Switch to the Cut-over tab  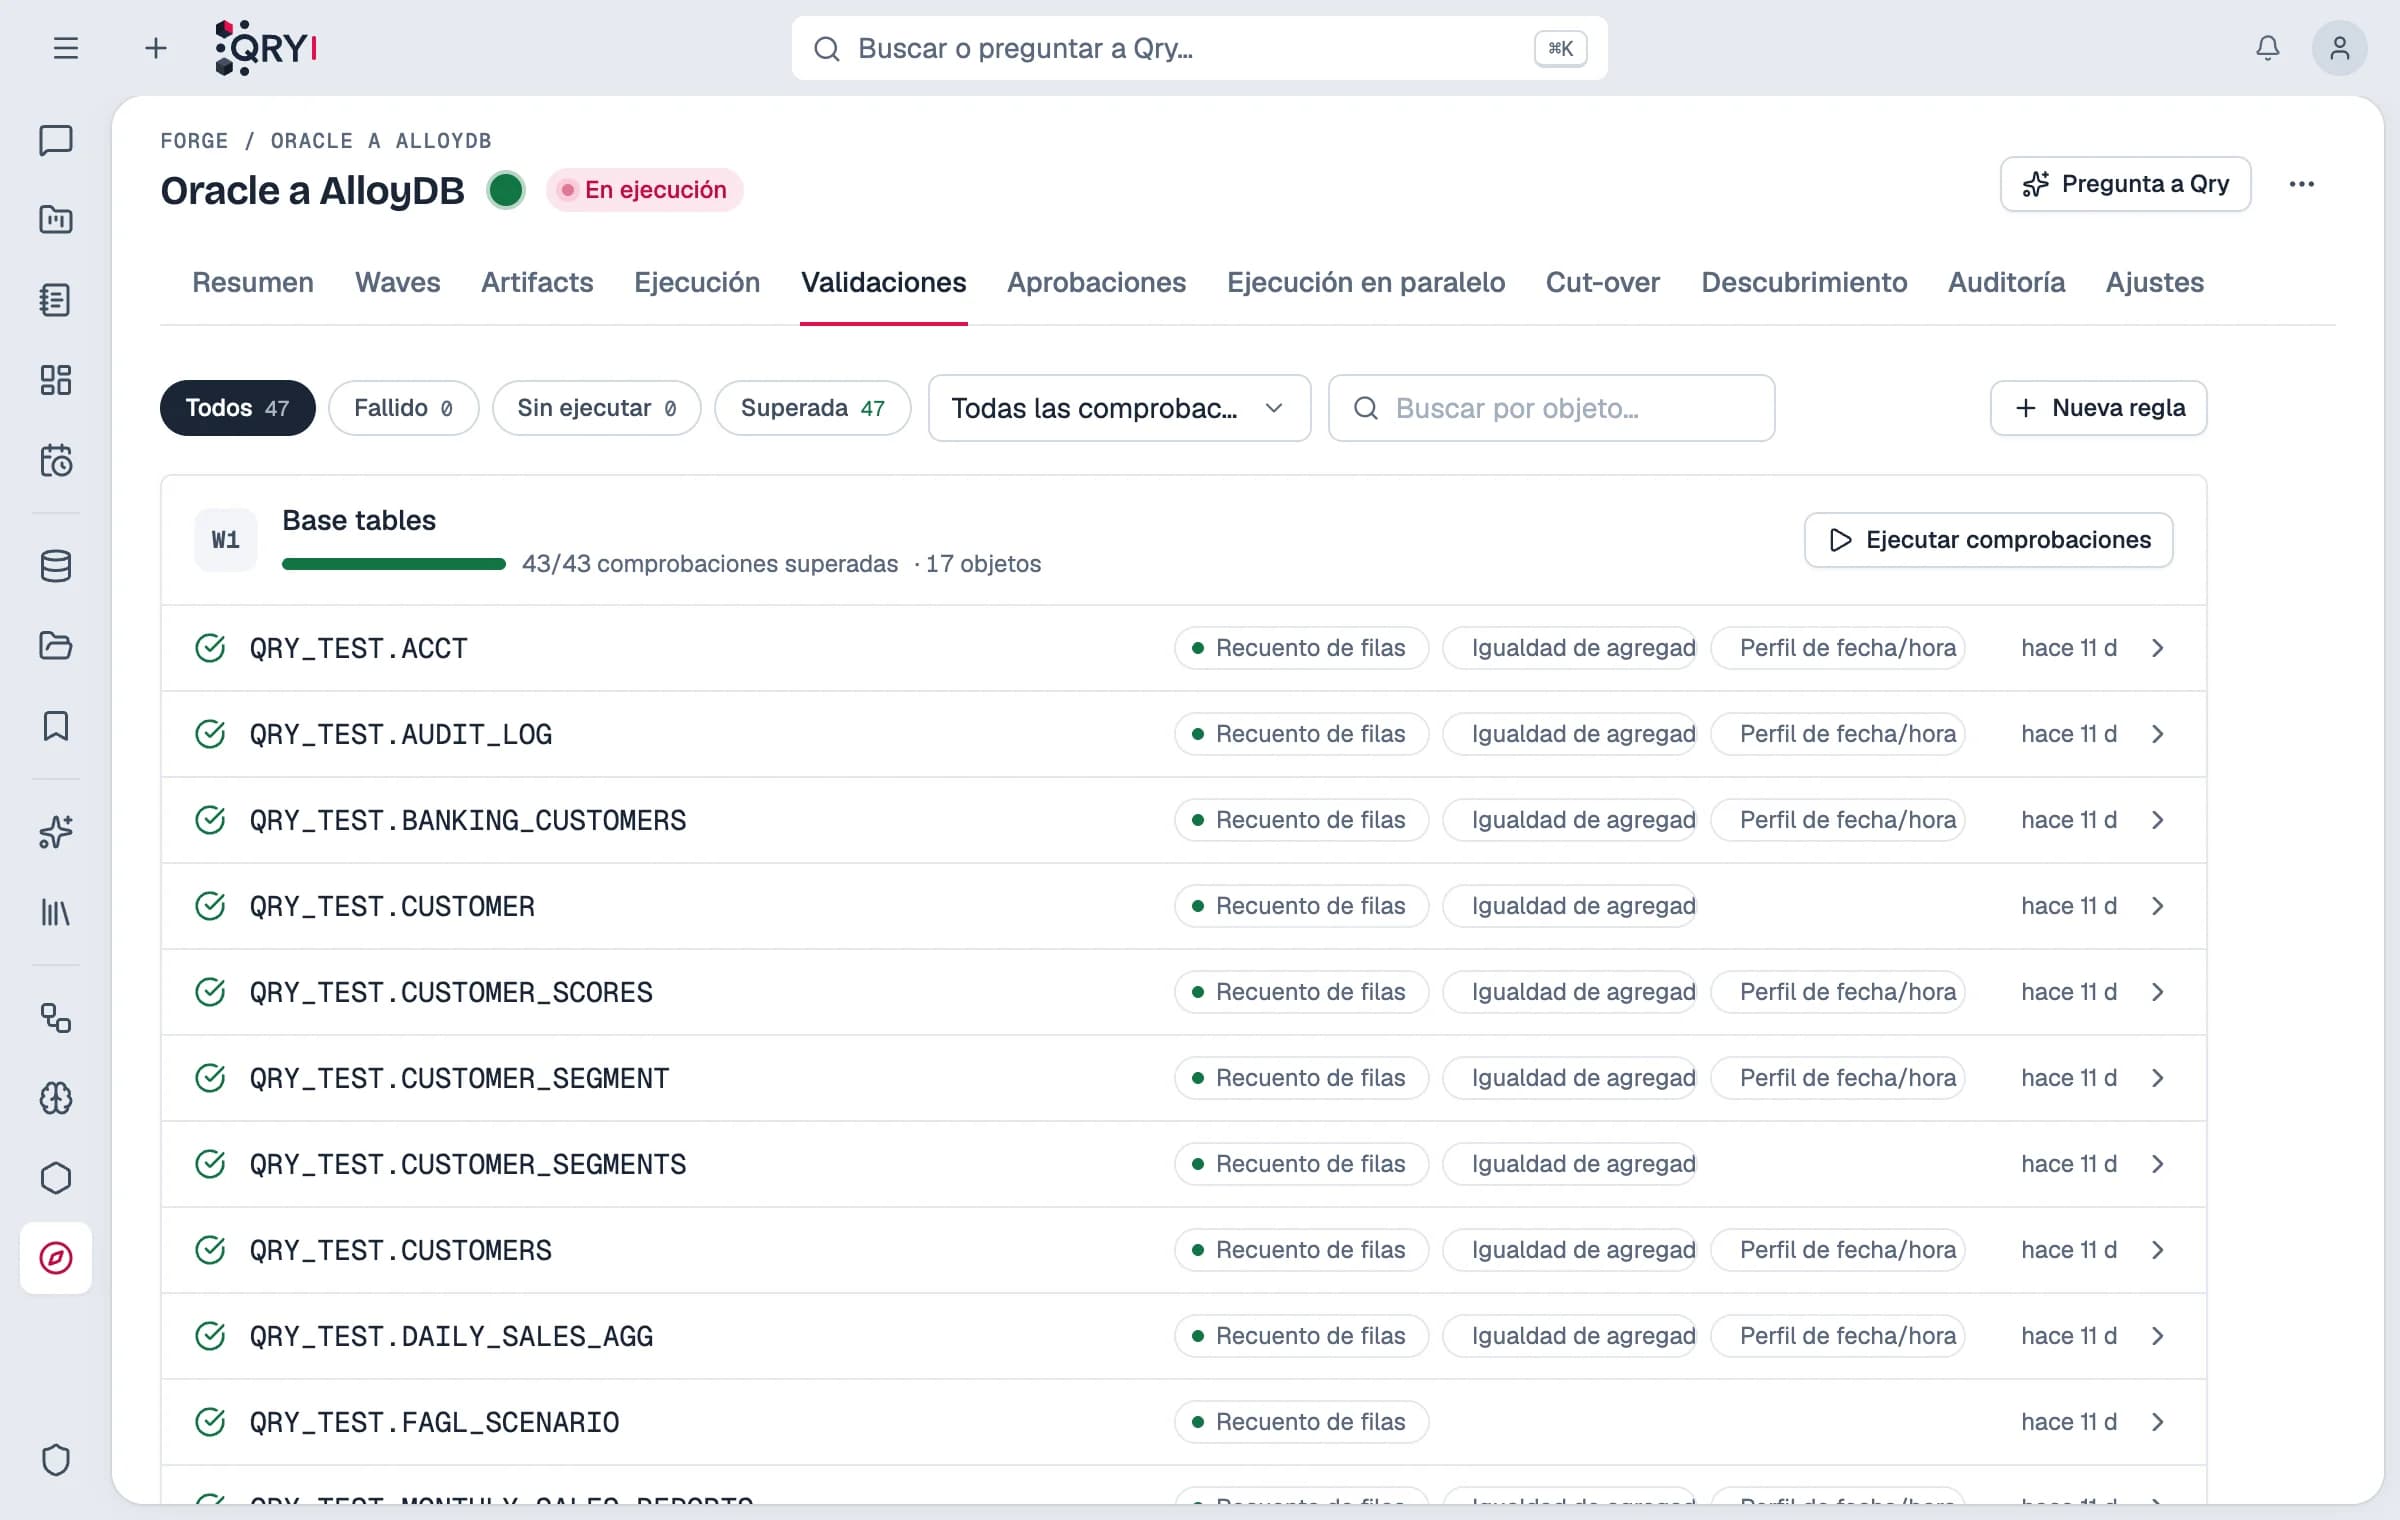pyautogui.click(x=1602, y=282)
